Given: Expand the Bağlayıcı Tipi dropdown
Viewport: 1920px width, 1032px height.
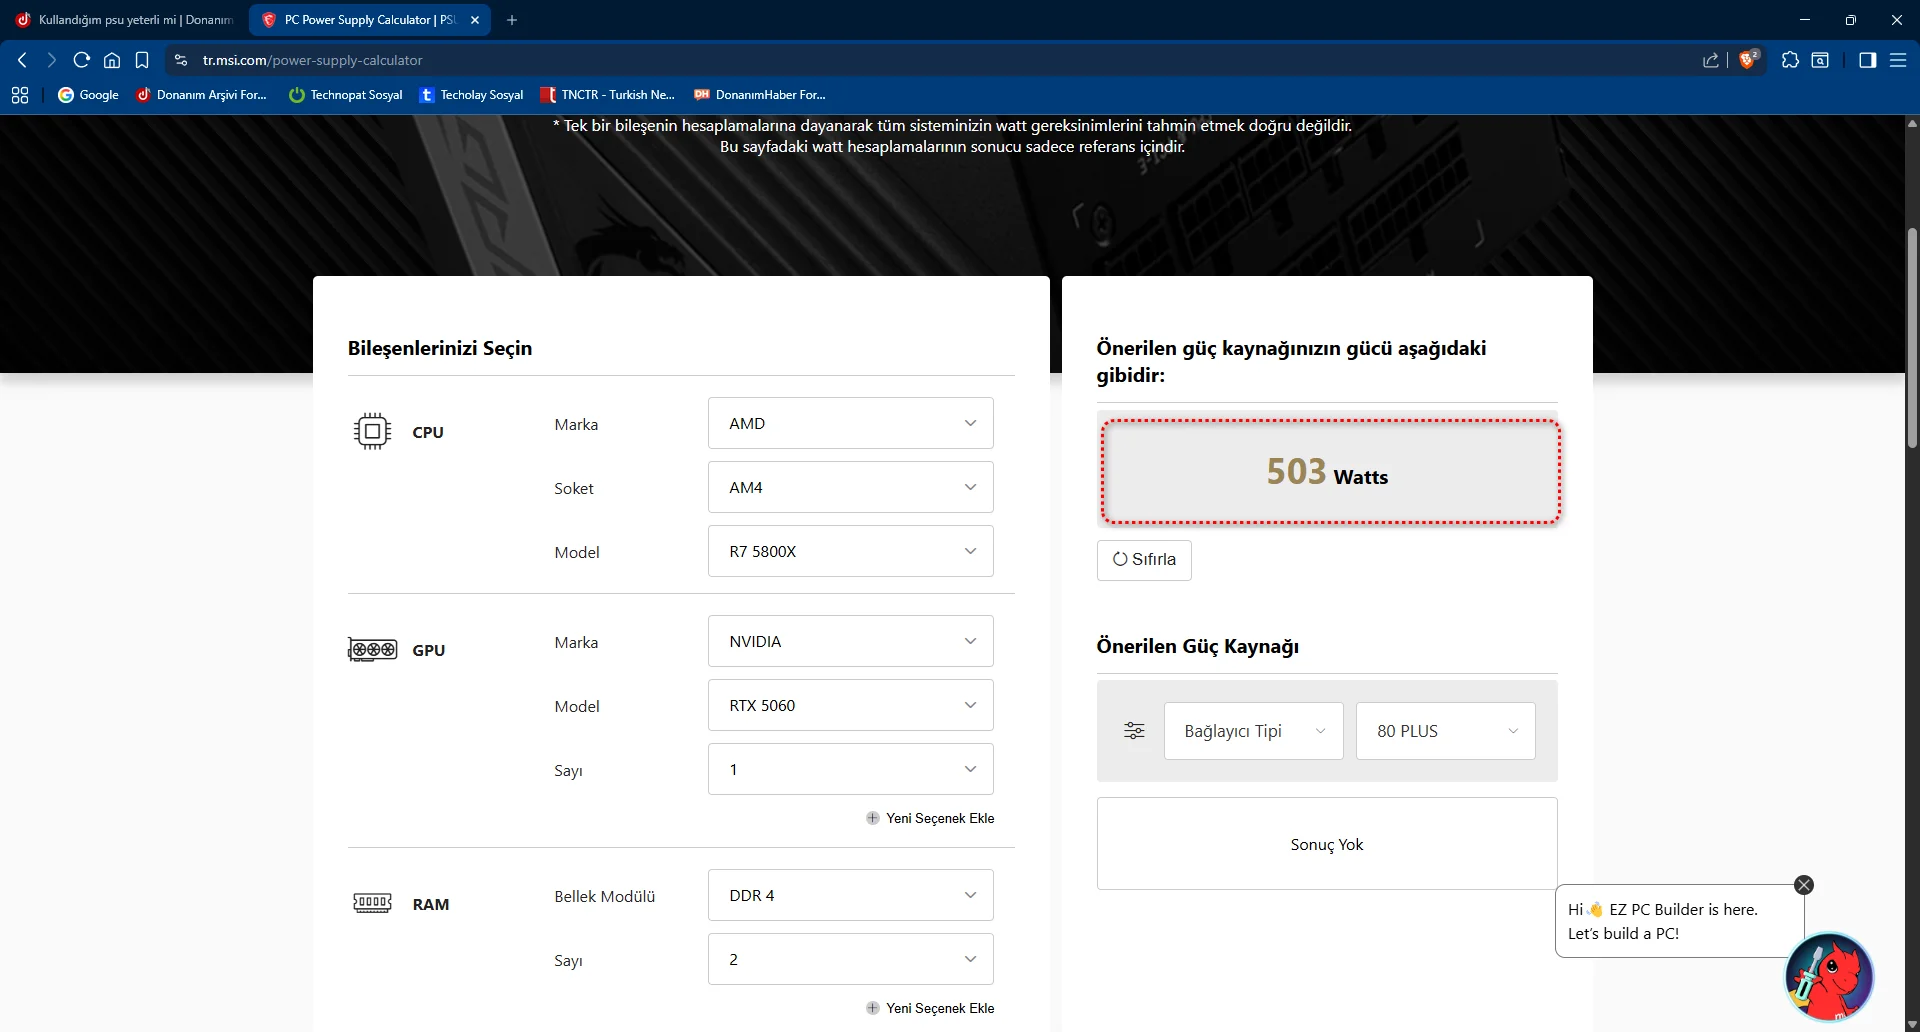Looking at the screenshot, I should (1253, 731).
